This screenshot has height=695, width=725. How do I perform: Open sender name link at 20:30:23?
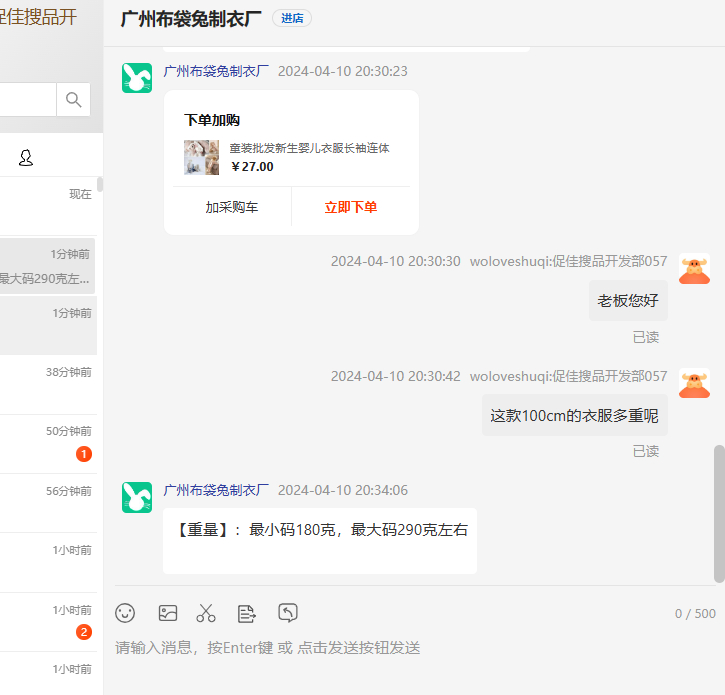tap(216, 71)
